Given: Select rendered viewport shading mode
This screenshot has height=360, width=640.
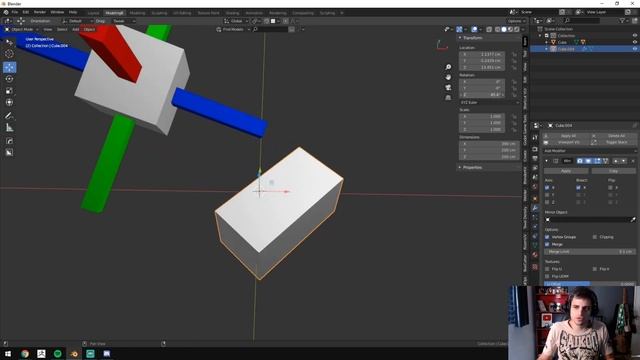Looking at the screenshot, I should click(517, 29).
